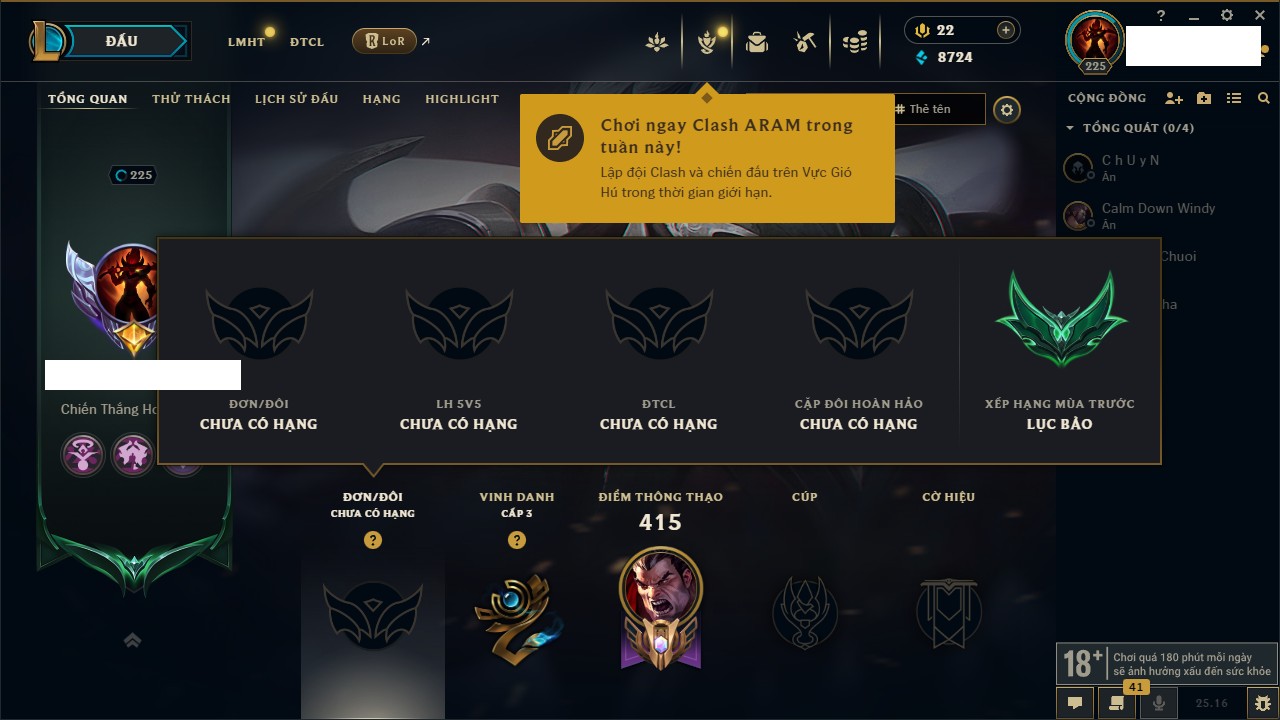This screenshot has width=1280, height=720.
Task: Click the Thẻ tên input field
Action: pos(938,109)
